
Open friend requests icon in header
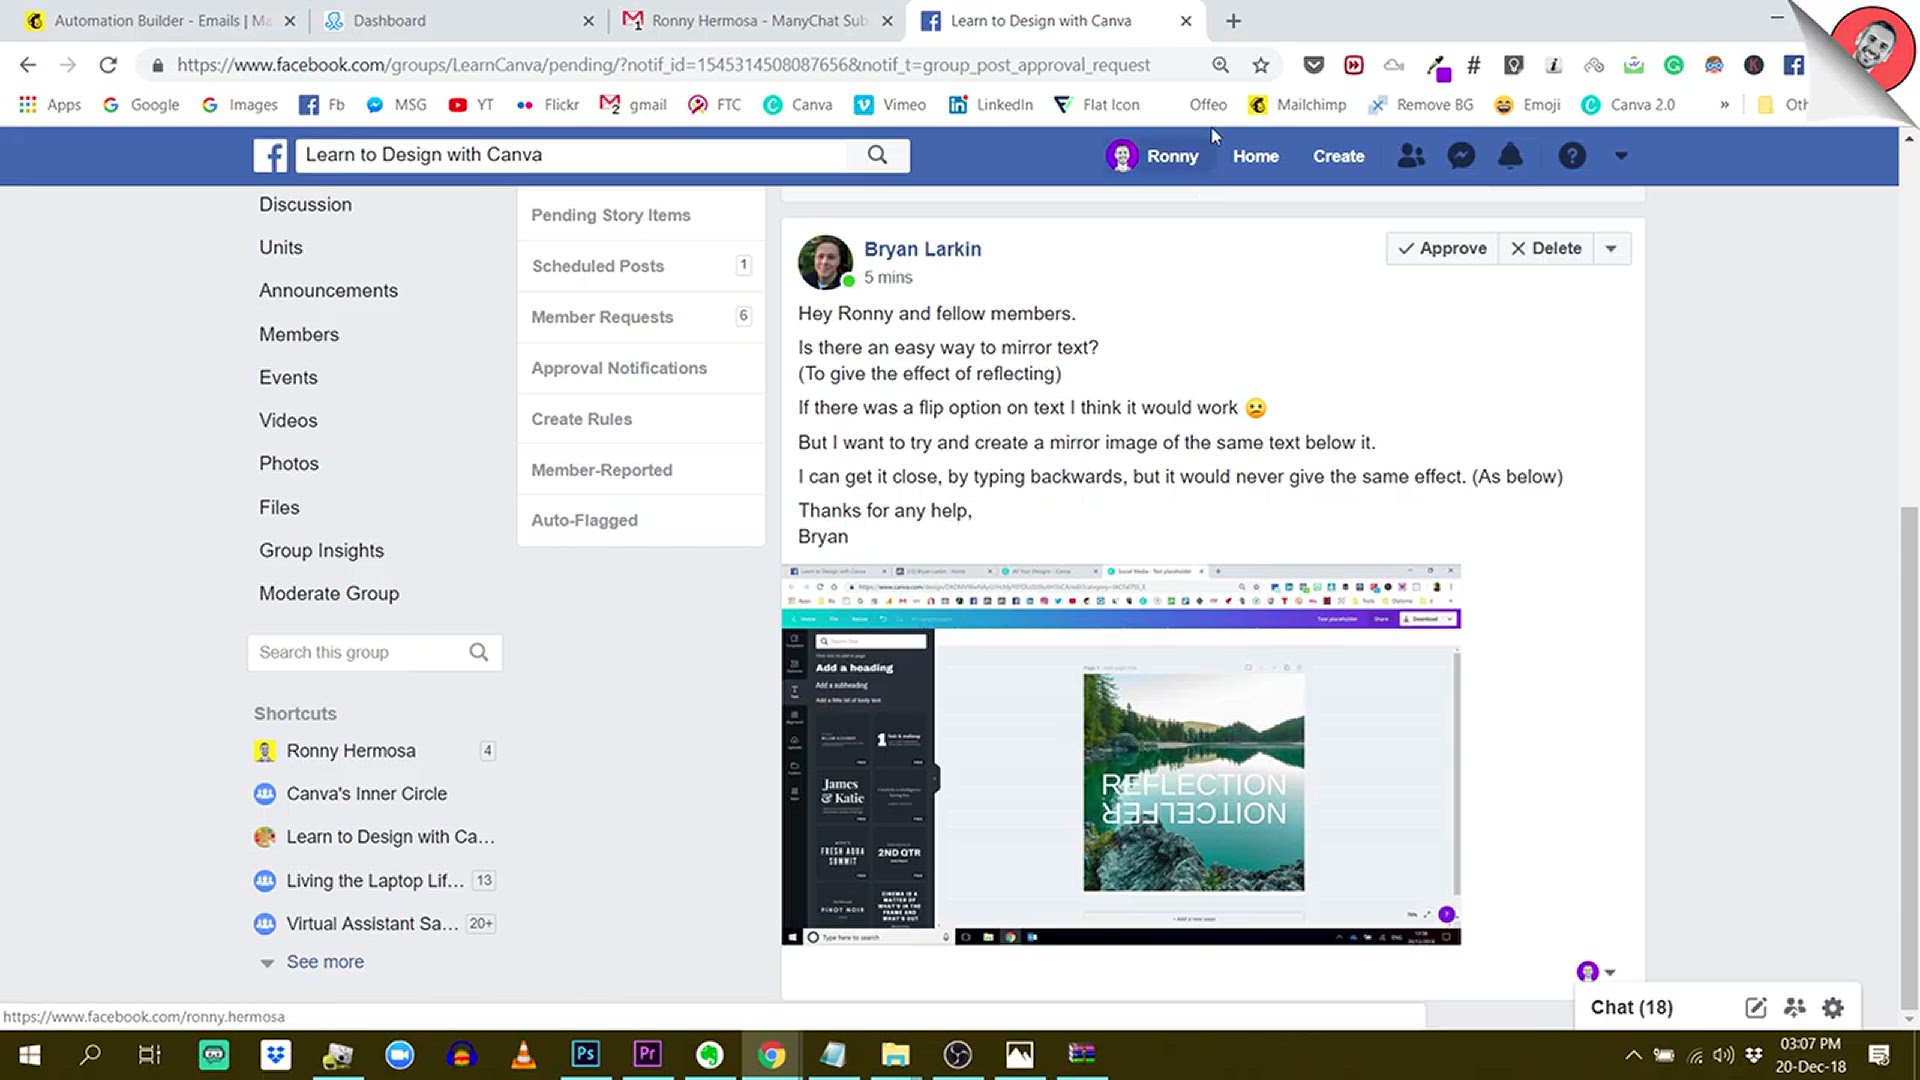(x=1411, y=156)
